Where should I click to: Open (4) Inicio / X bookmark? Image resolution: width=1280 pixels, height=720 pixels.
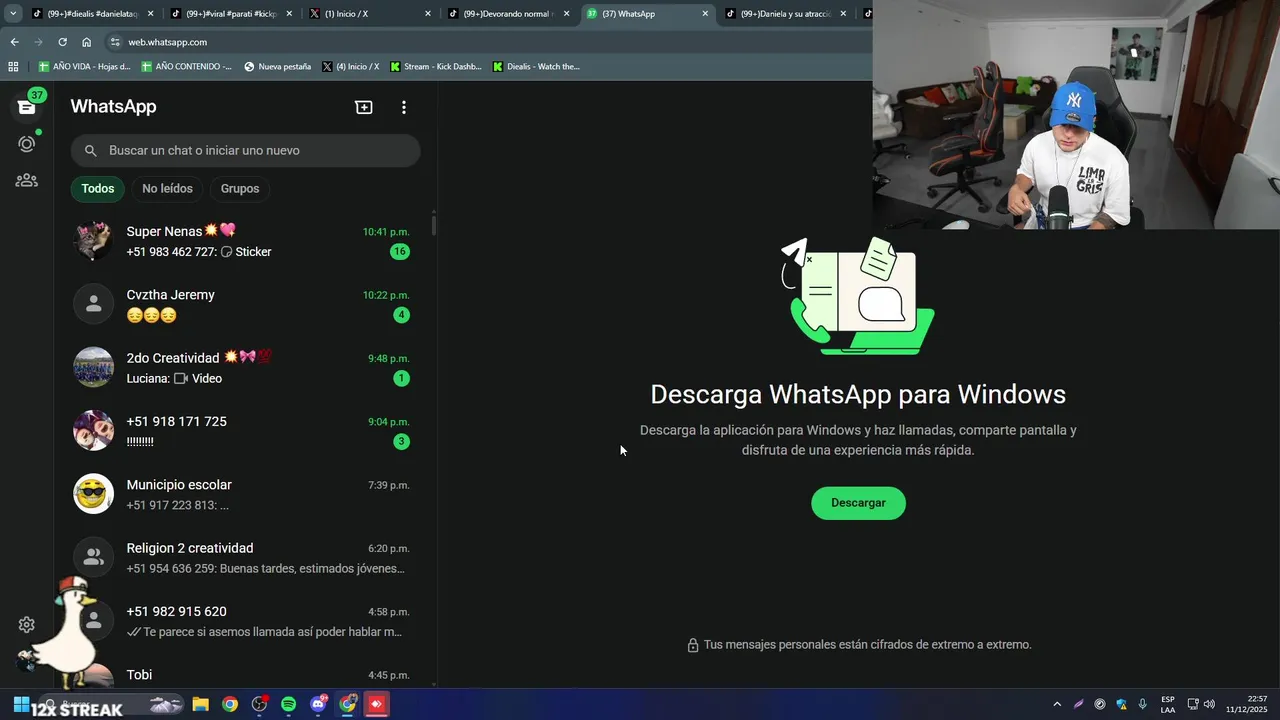pos(351,66)
